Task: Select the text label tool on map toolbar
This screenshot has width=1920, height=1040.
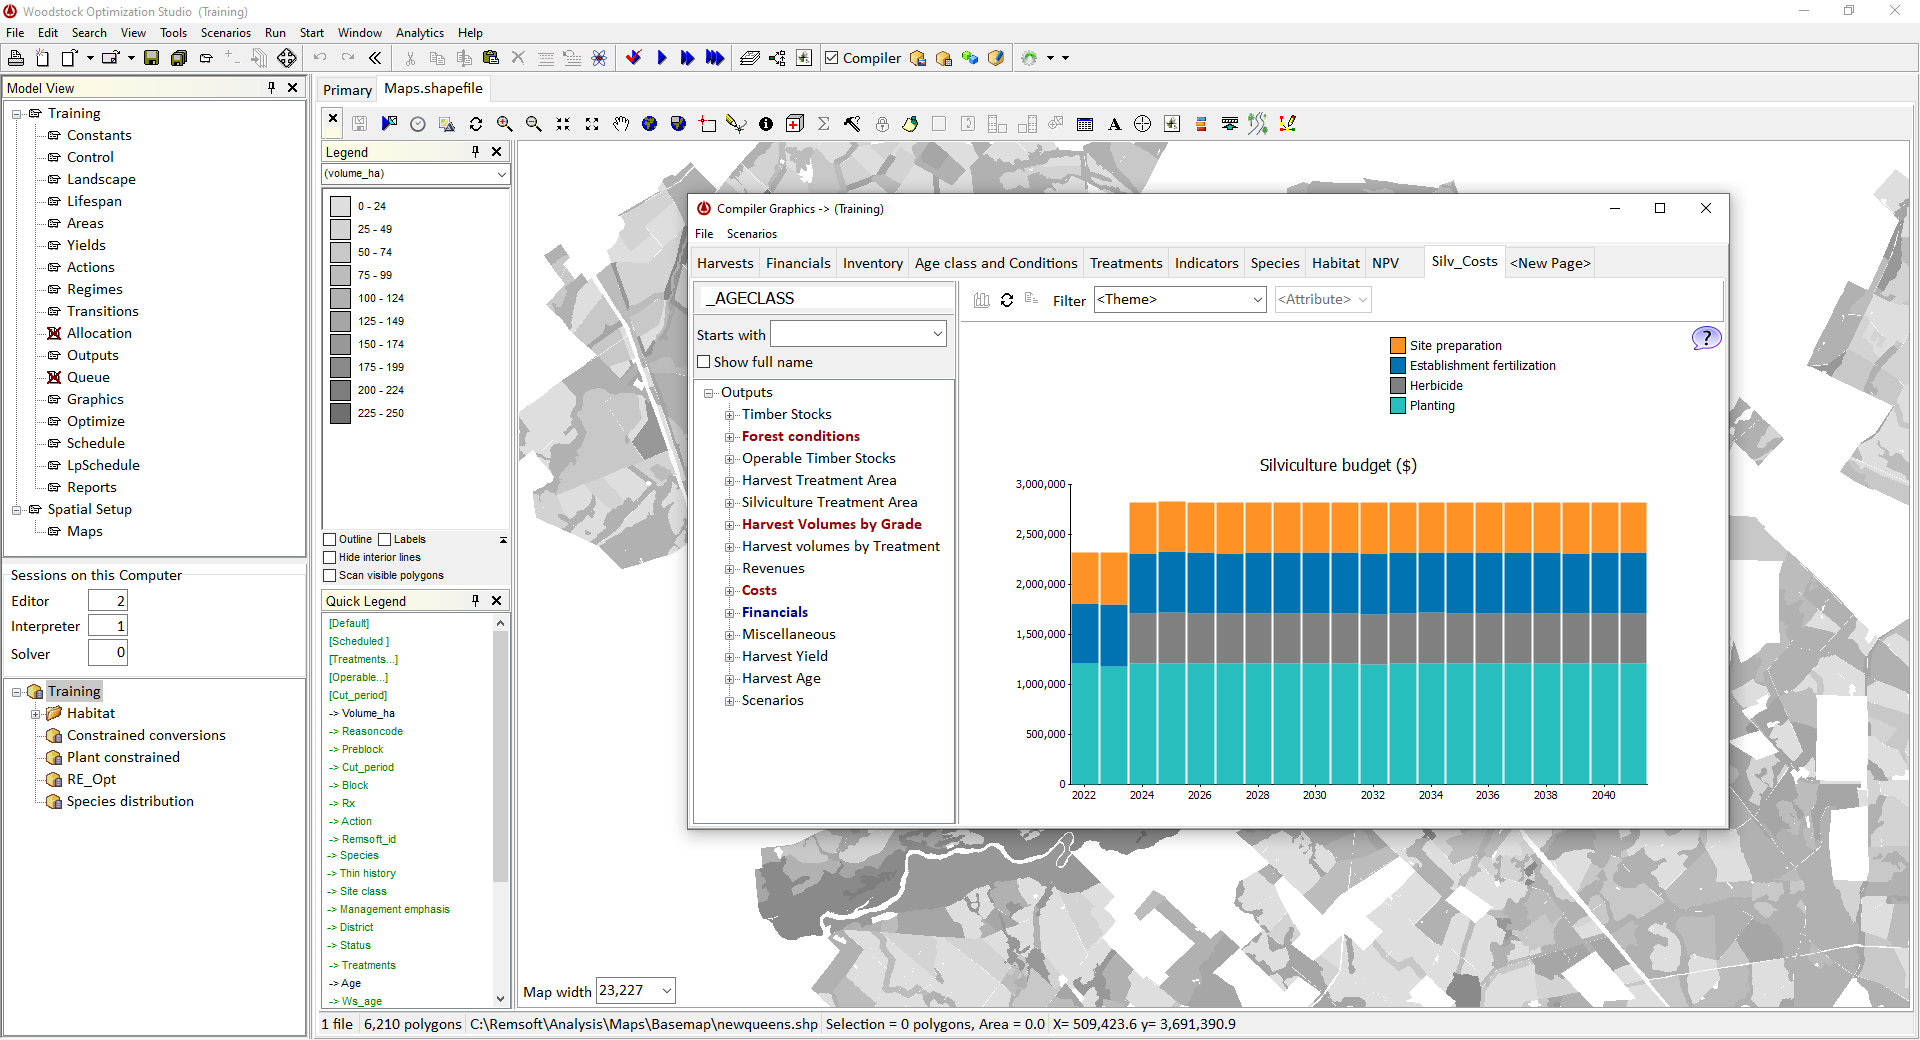Action: (x=1114, y=123)
